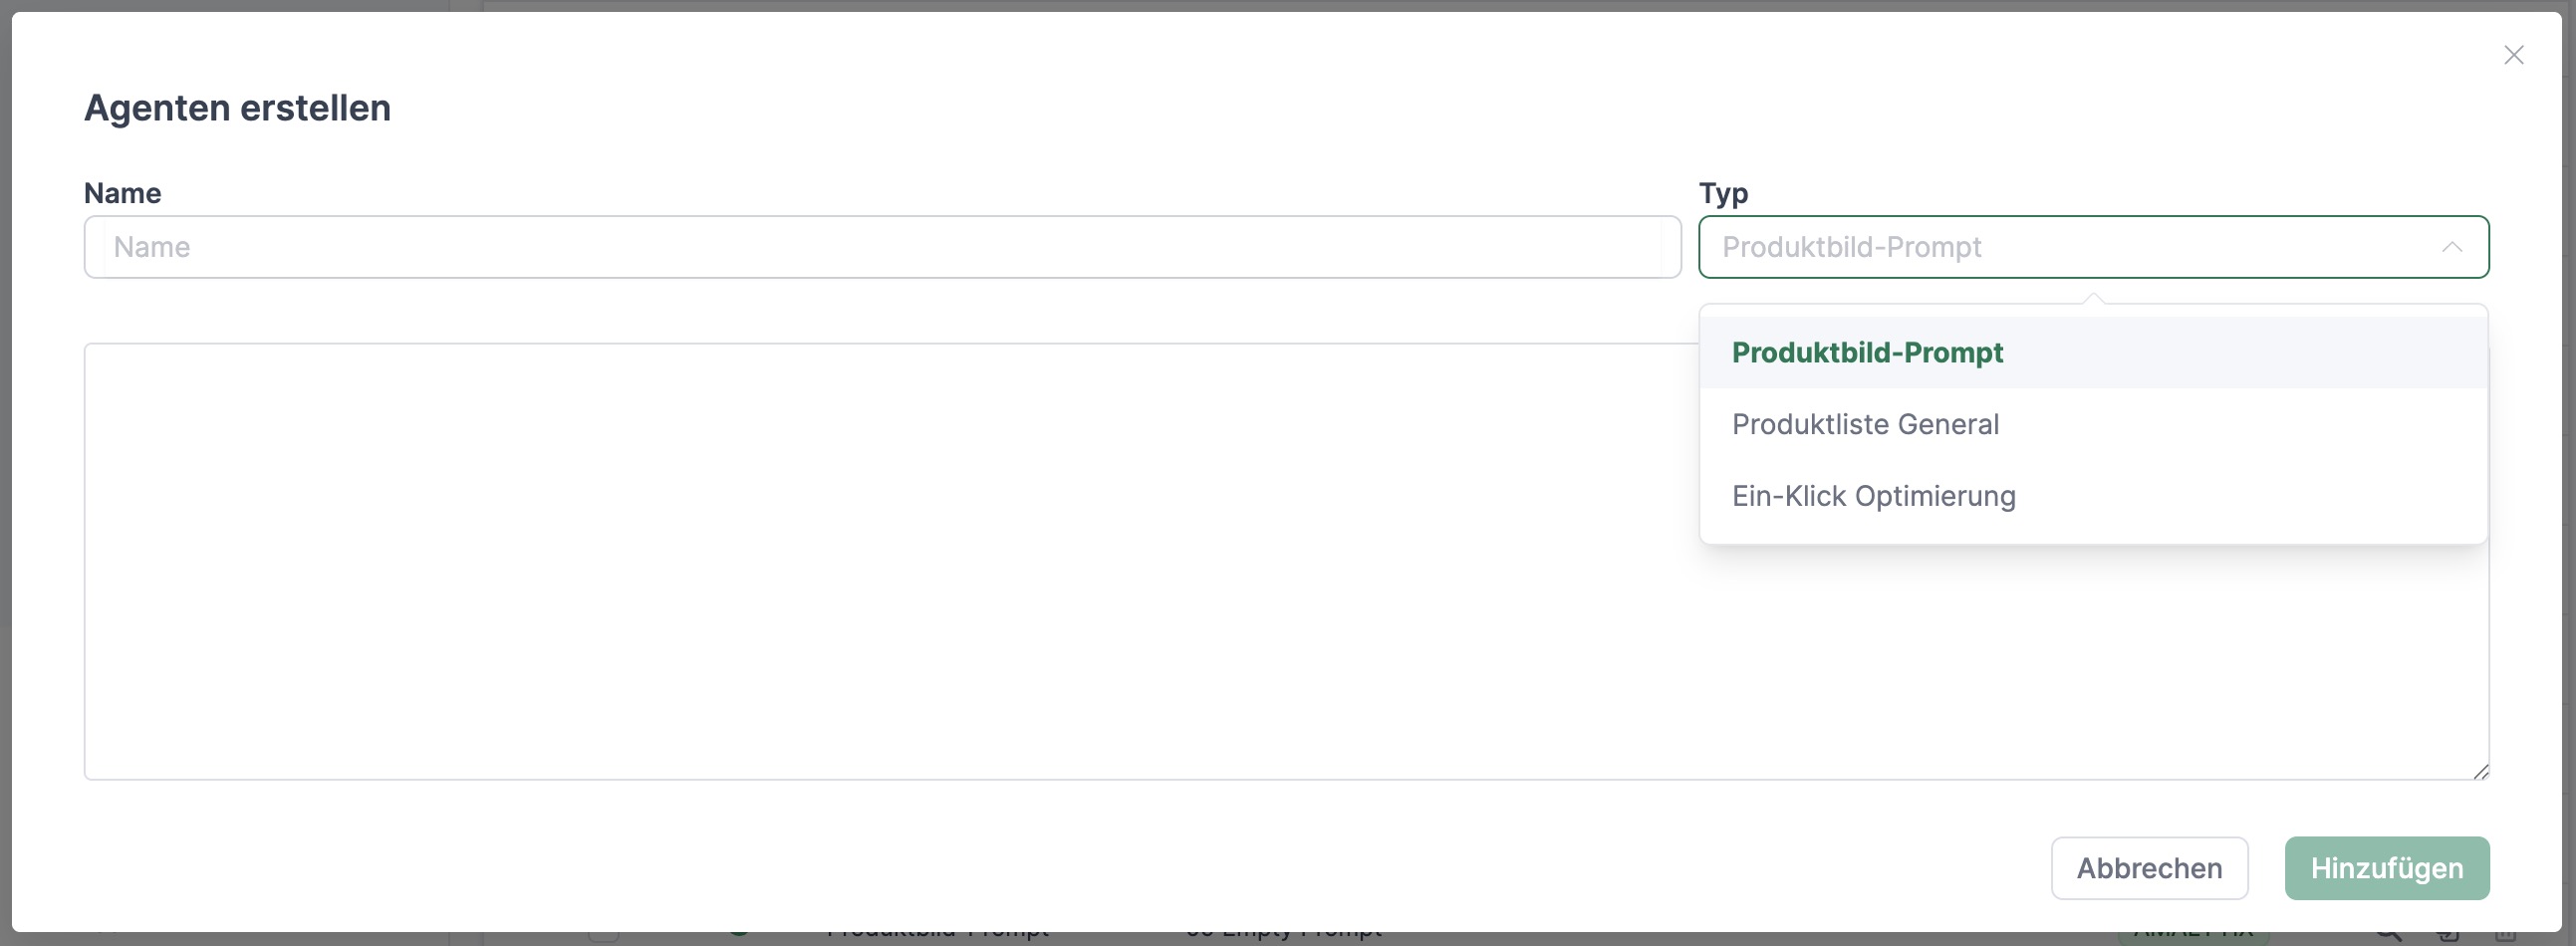Close the Agenten erstellen dialog
2576x946 pixels.
pyautogui.click(x=2513, y=55)
